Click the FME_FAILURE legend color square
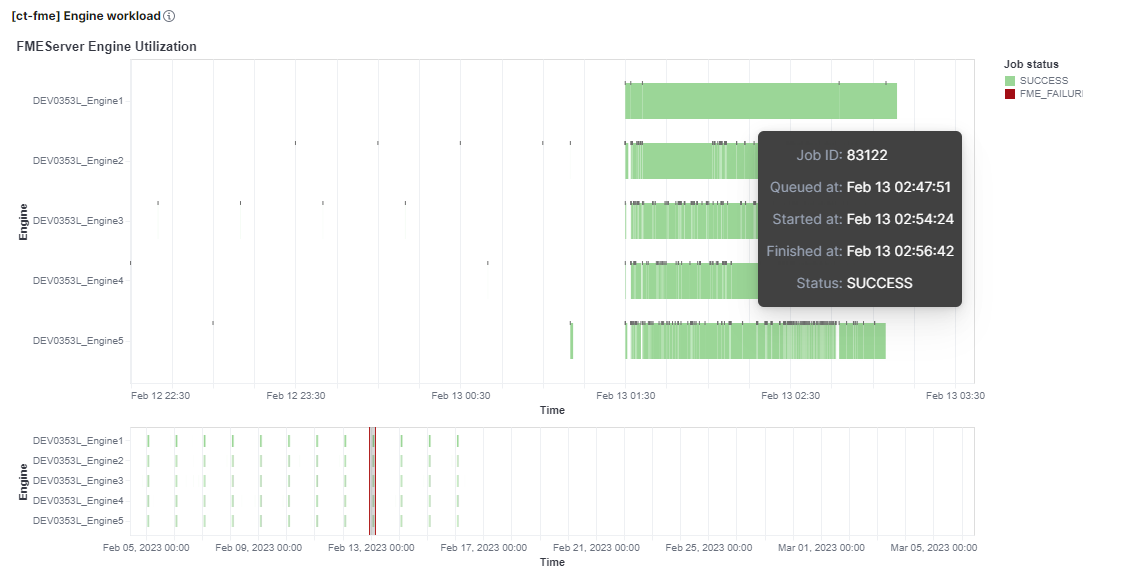The image size is (1121, 586). click(1009, 93)
